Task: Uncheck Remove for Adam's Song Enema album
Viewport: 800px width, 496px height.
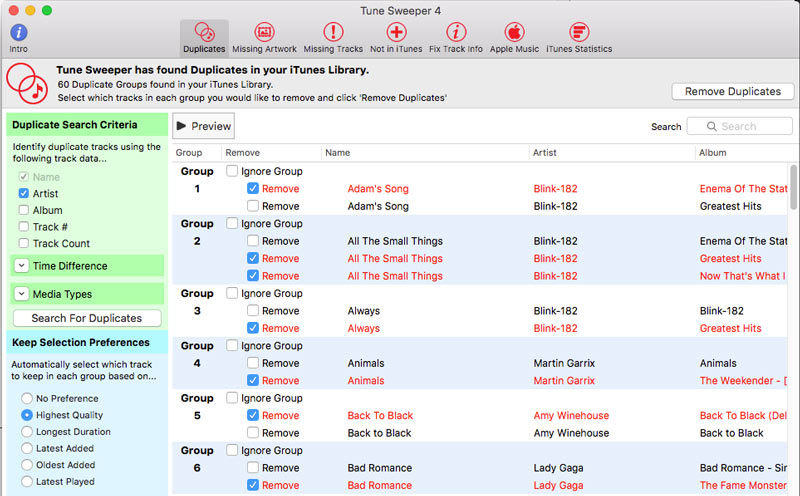Action: (x=253, y=188)
